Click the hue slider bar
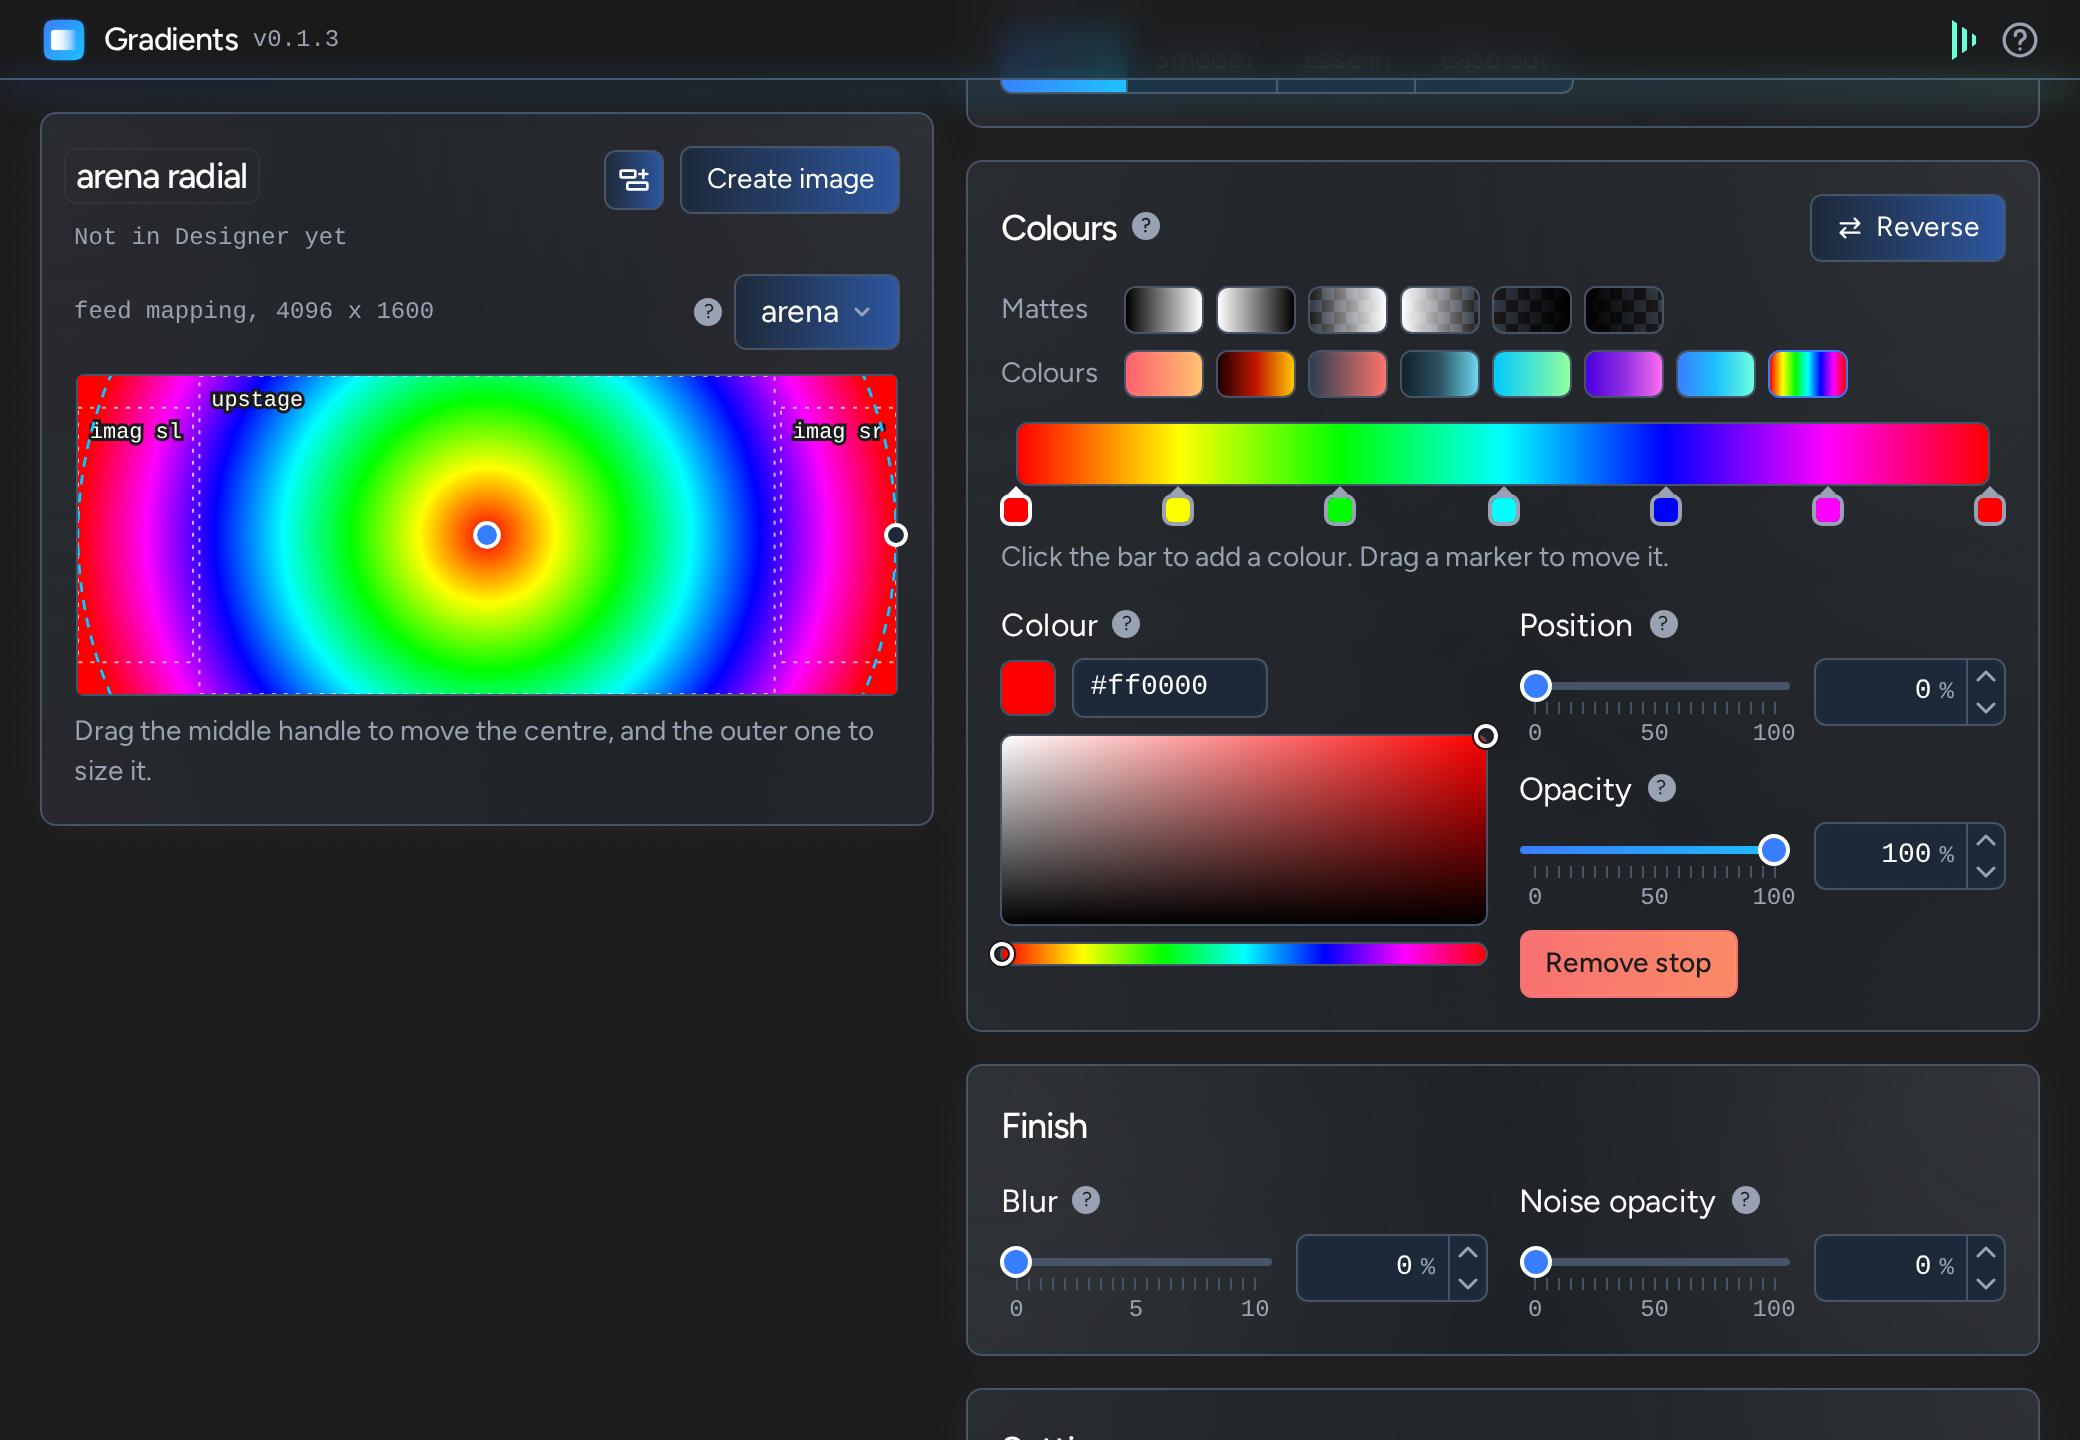This screenshot has width=2080, height=1440. pos(1244,954)
